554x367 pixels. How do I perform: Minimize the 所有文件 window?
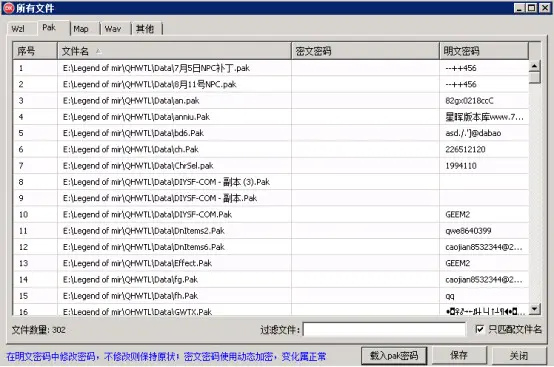point(519,8)
